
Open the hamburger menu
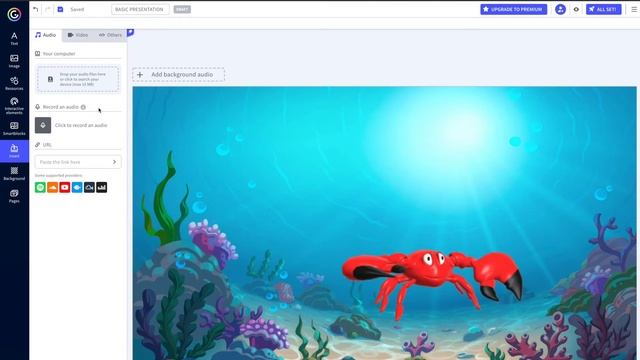[x=634, y=9]
